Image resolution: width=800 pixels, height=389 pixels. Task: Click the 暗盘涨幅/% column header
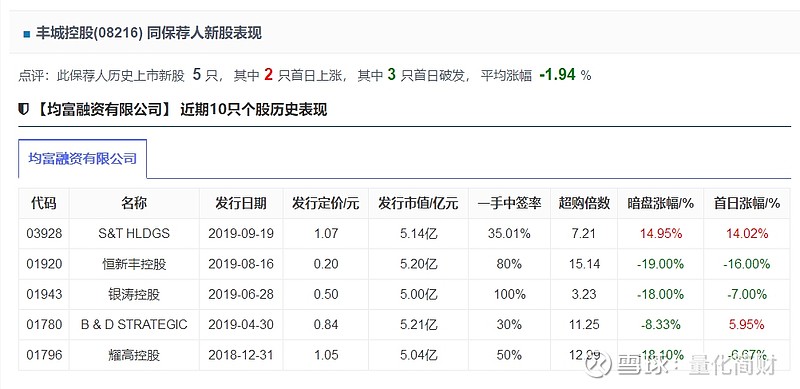click(x=661, y=203)
